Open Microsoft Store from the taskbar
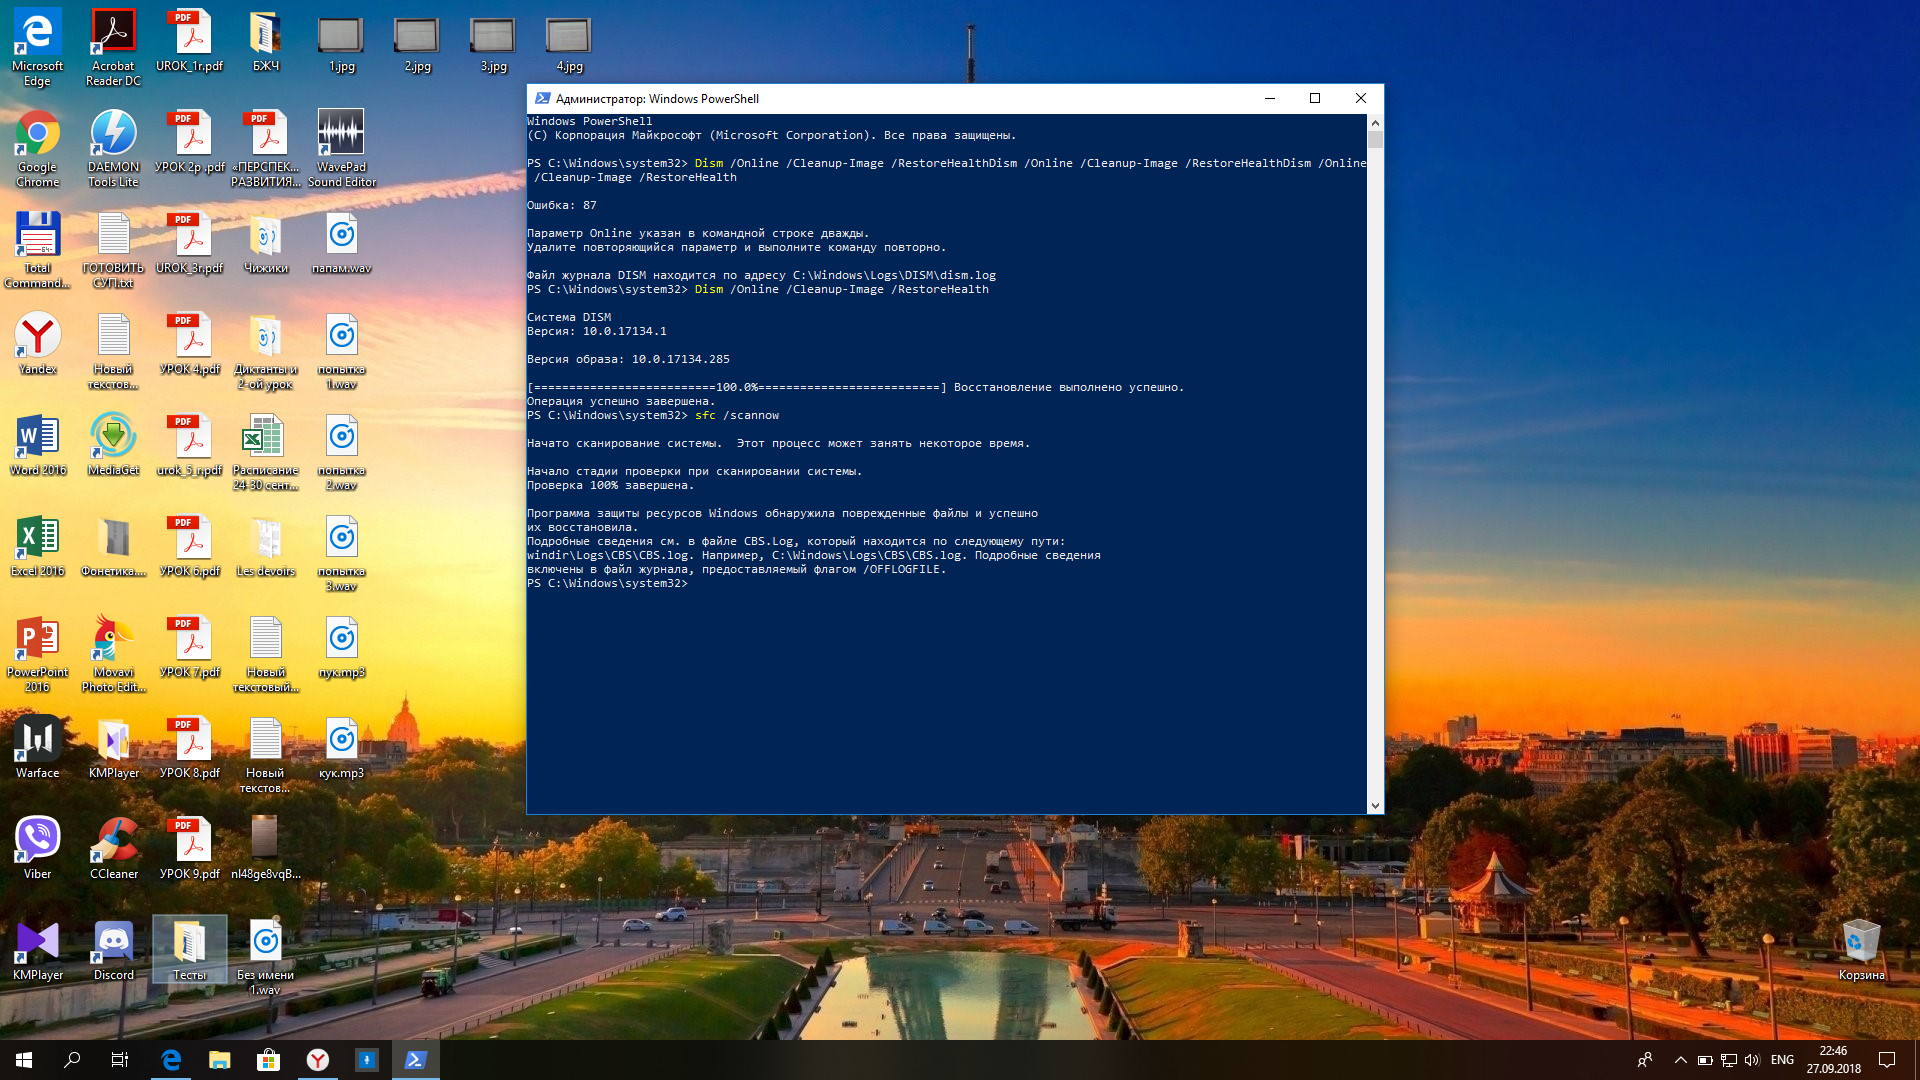 pos(268,1060)
